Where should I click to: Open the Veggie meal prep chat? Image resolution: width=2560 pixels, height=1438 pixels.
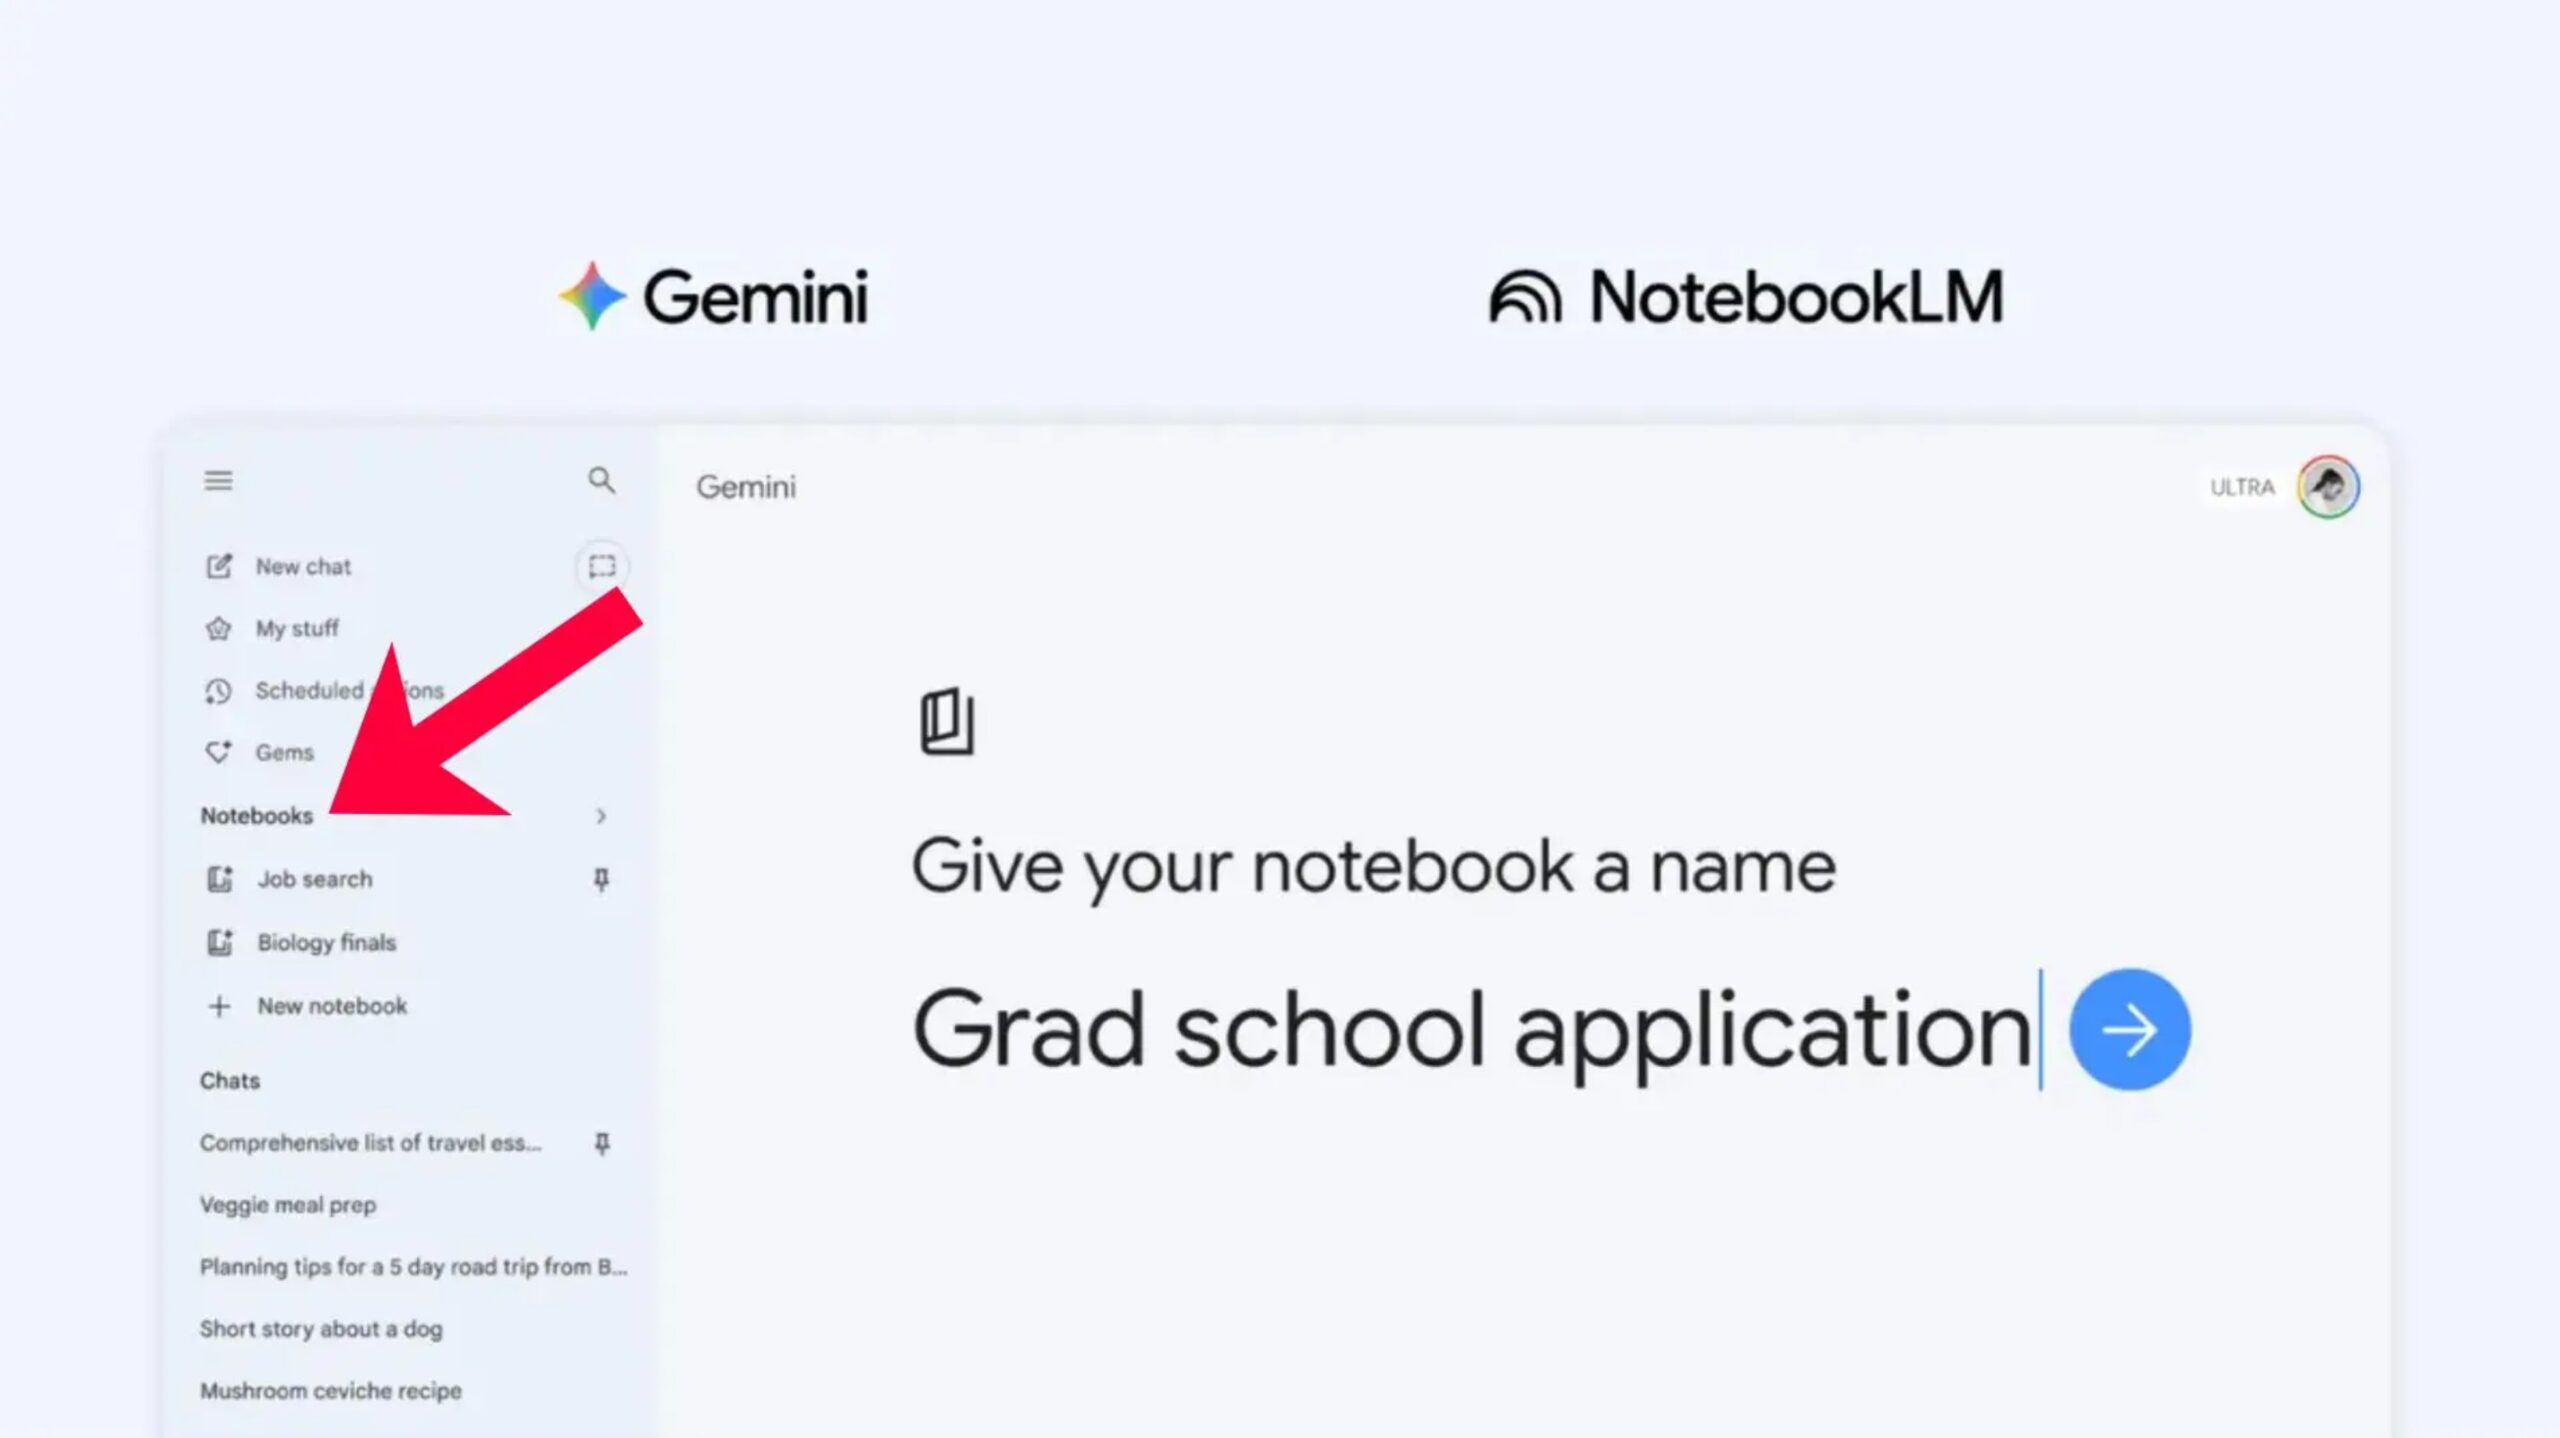[288, 1205]
